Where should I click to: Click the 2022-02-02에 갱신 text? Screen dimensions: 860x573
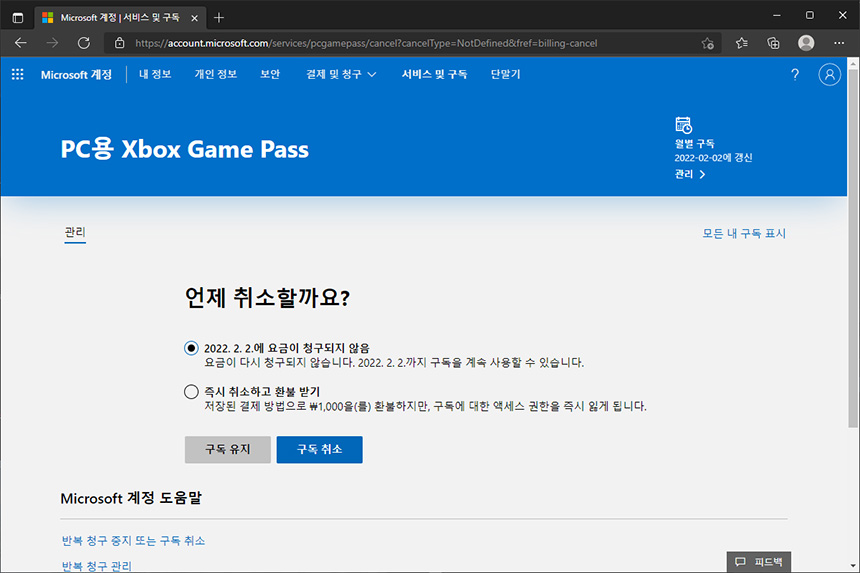[713, 158]
